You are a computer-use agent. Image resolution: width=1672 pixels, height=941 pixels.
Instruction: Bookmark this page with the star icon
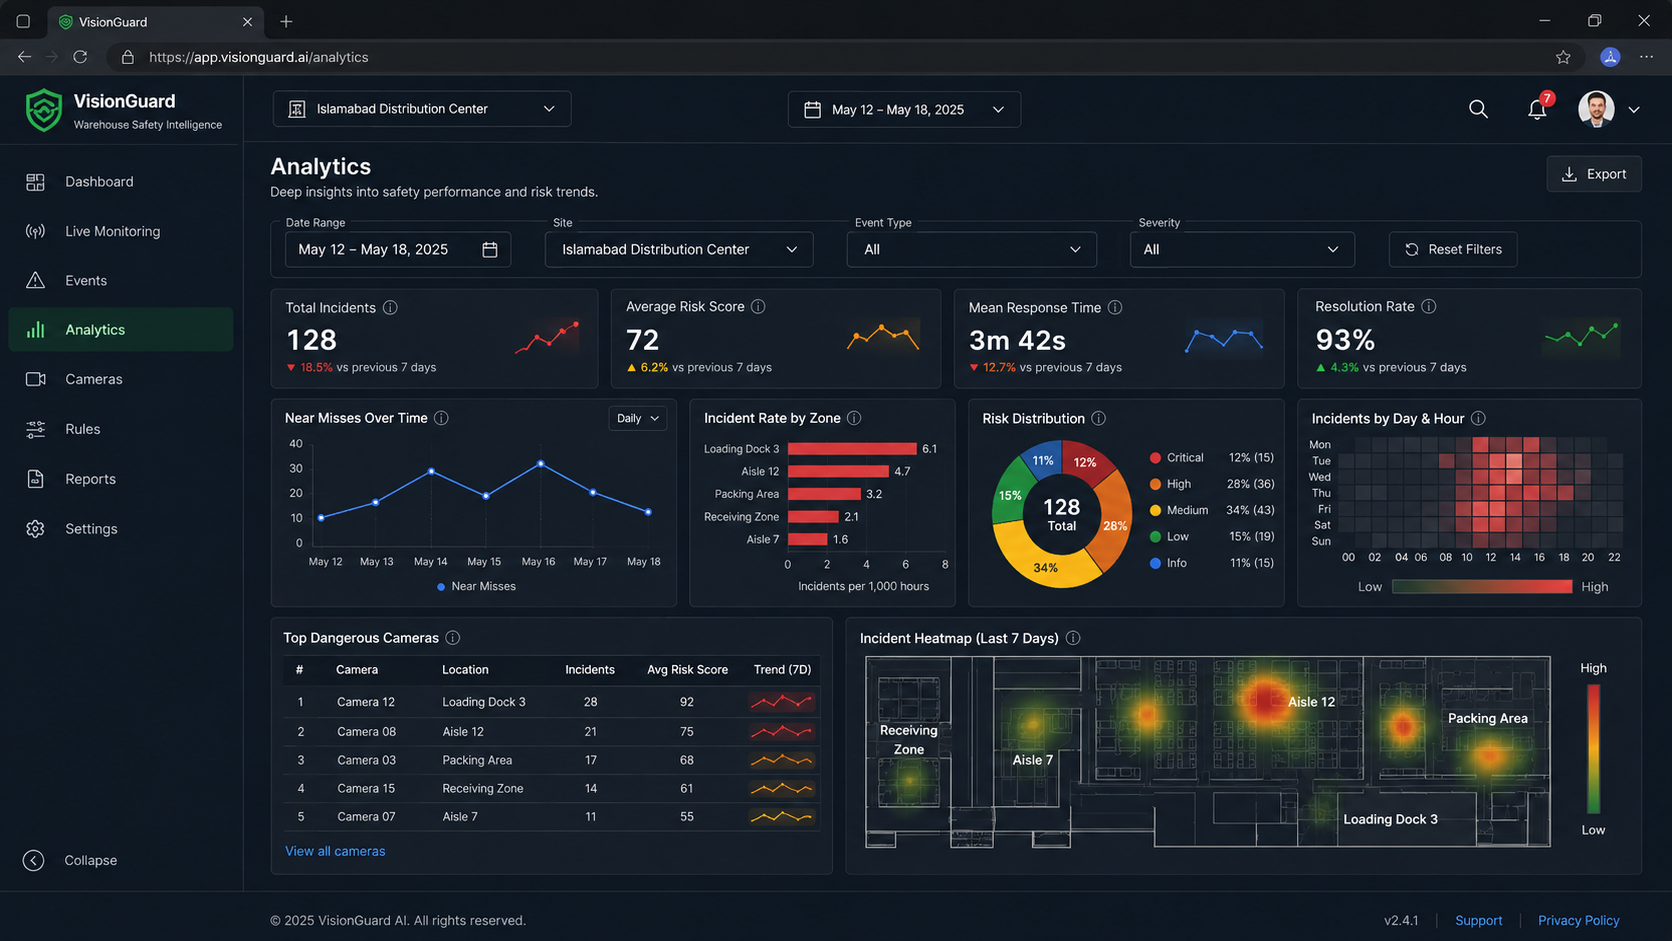1563,57
